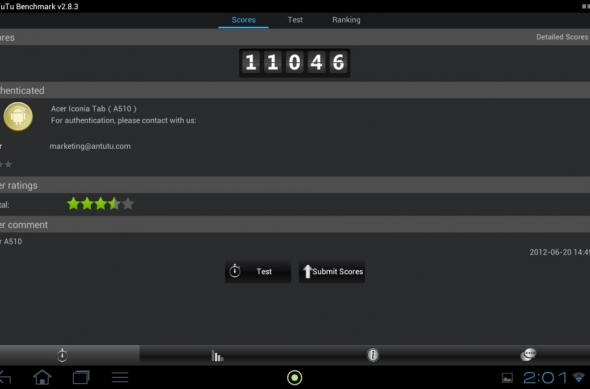This screenshot has width=590, height=389.
Task: Click the Wi-Fi status icon
Action: tap(579, 377)
